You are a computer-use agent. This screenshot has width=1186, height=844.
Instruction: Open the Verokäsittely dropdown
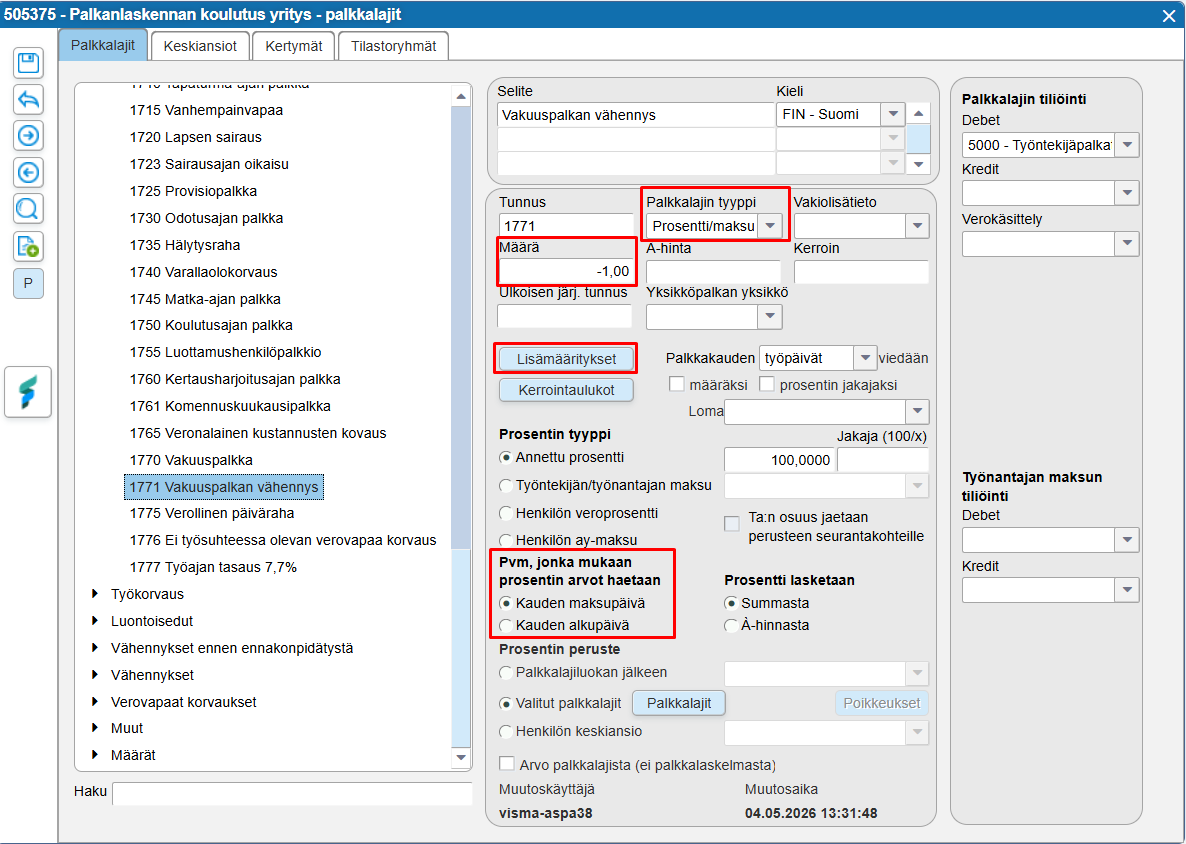(x=1127, y=244)
